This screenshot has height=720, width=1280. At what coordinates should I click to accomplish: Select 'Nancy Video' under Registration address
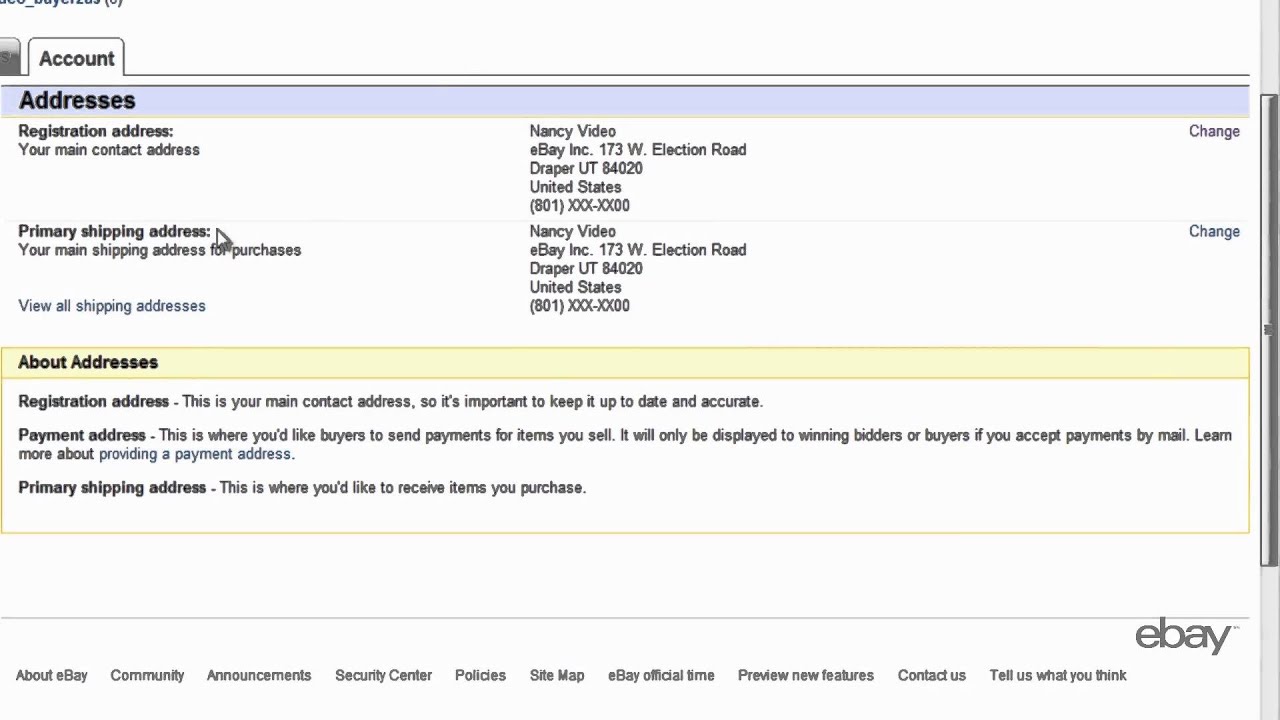(x=573, y=131)
